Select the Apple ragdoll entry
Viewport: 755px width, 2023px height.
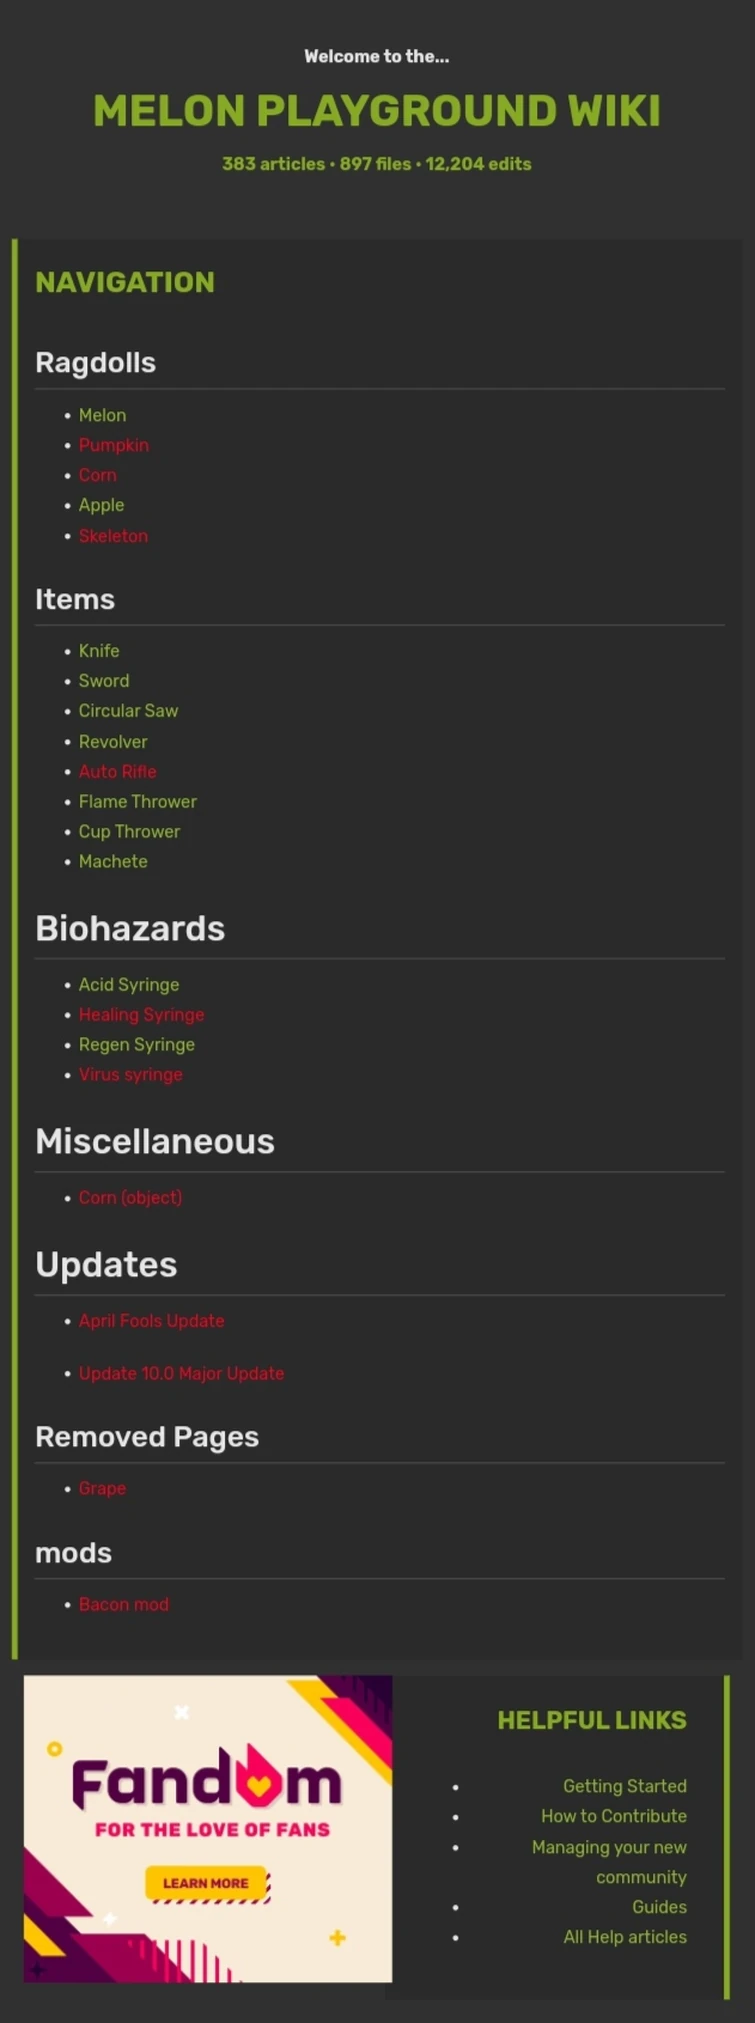point(101,506)
